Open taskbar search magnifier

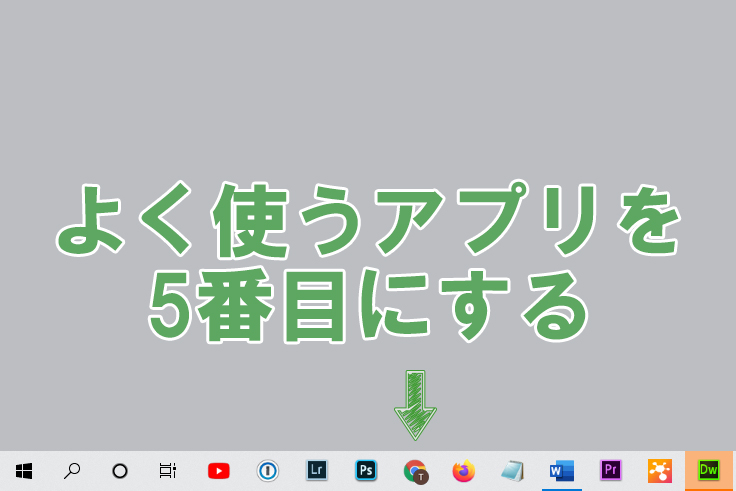pos(72,471)
